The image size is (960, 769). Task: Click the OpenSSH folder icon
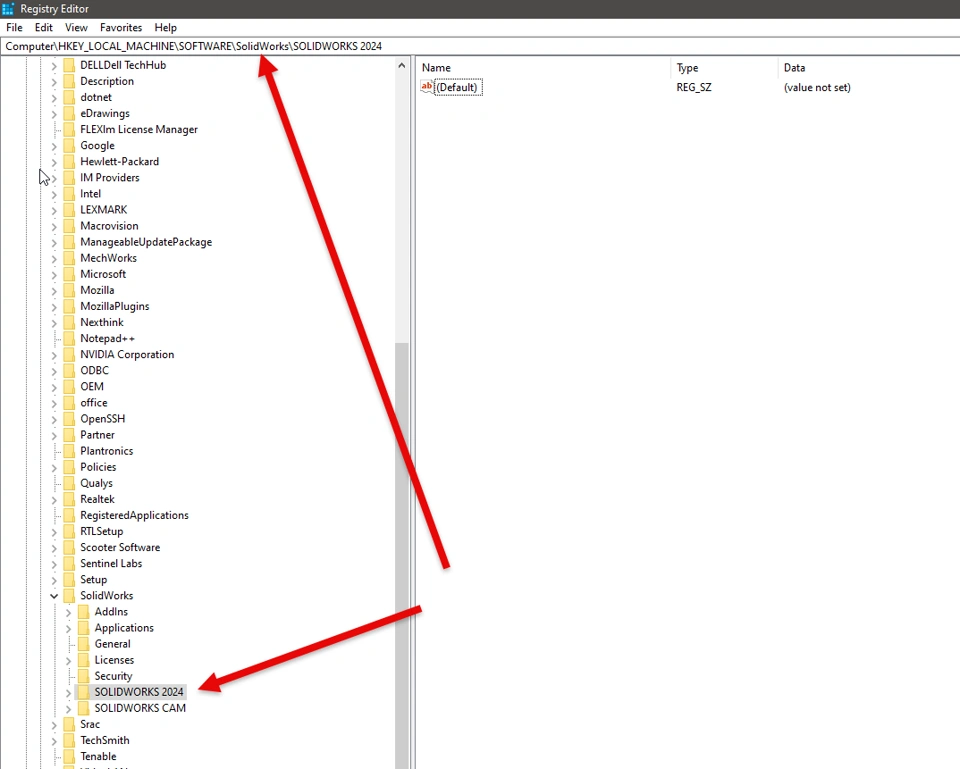click(x=69, y=419)
